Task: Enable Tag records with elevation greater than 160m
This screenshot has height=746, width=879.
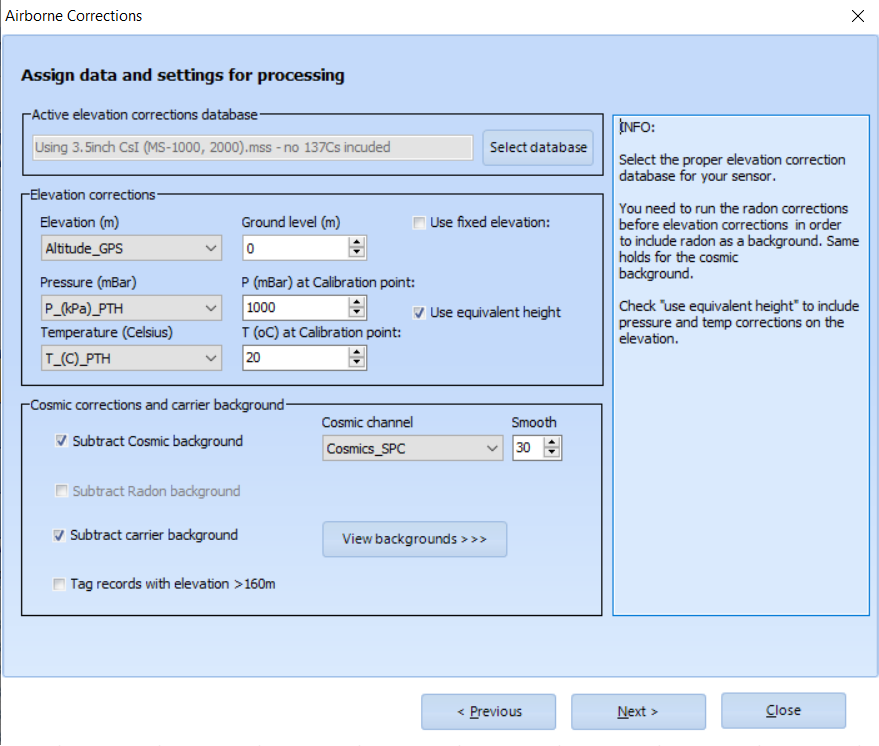Action: click(x=59, y=584)
